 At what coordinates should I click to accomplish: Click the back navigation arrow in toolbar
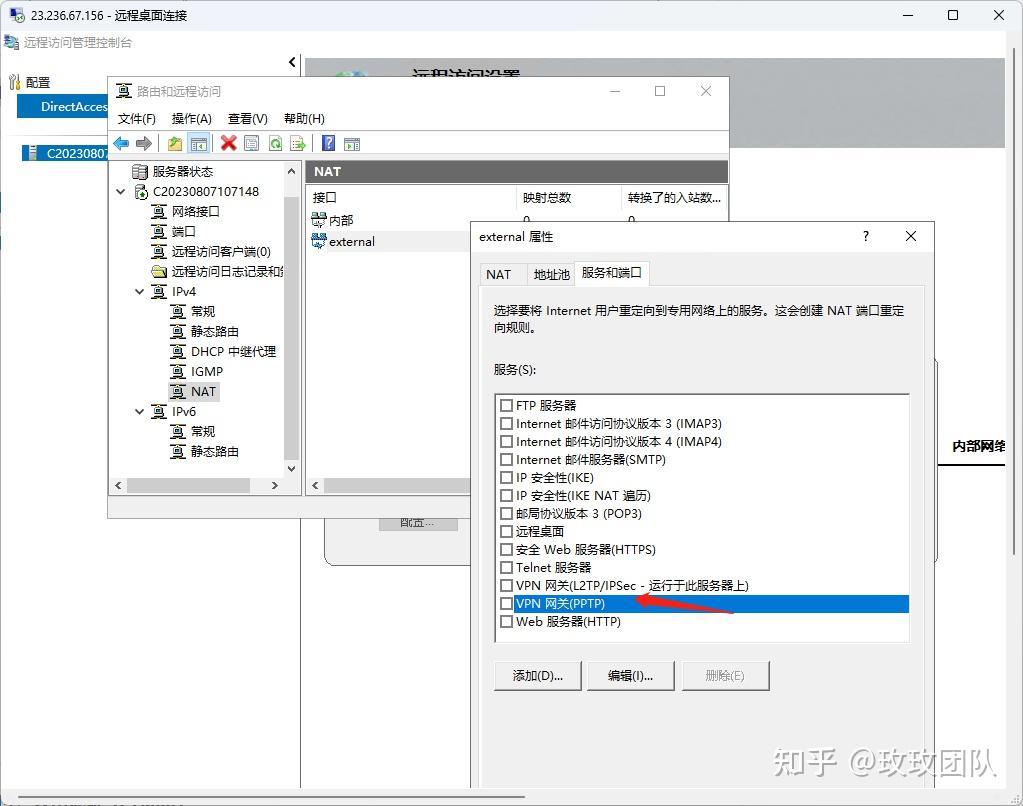[x=120, y=143]
